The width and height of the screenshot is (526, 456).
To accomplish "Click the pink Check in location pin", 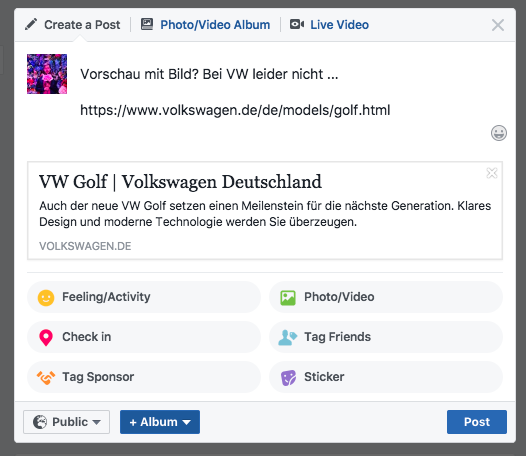I will [46, 338].
